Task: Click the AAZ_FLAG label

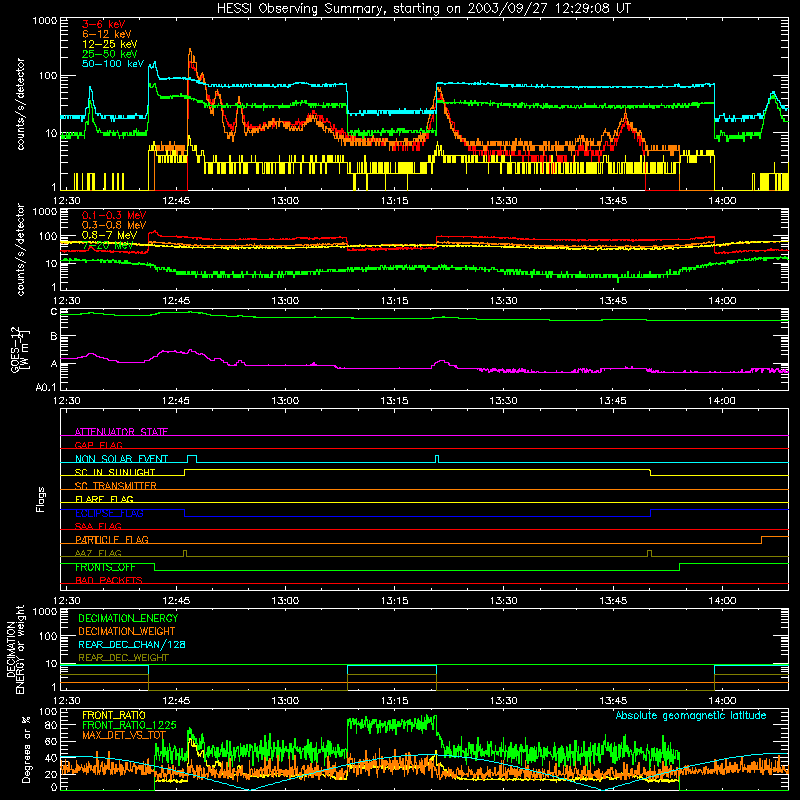Action: [98, 553]
